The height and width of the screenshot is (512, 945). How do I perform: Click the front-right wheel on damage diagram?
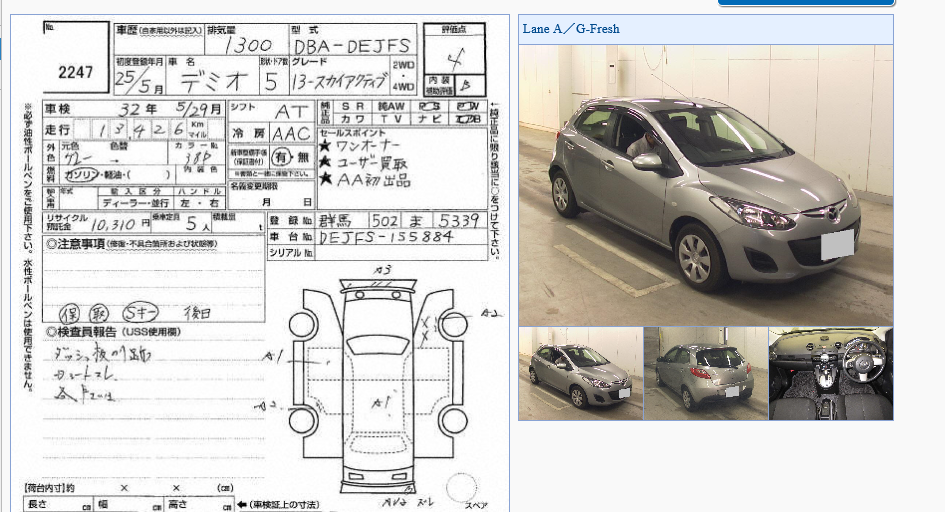pos(453,325)
